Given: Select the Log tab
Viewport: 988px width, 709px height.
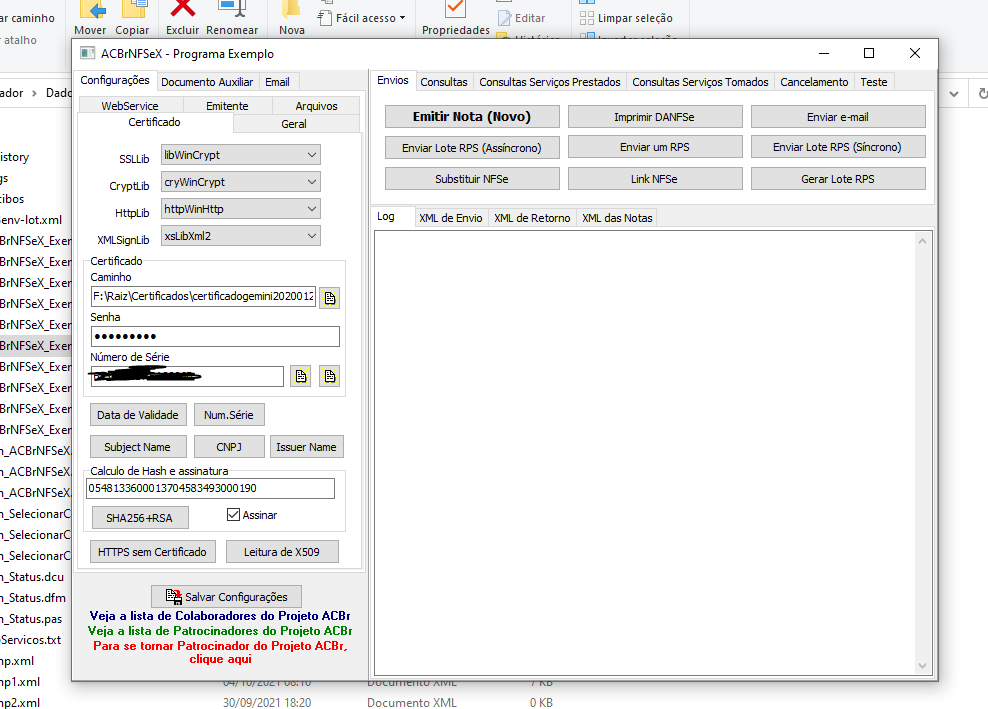Looking at the screenshot, I should pos(386,216).
